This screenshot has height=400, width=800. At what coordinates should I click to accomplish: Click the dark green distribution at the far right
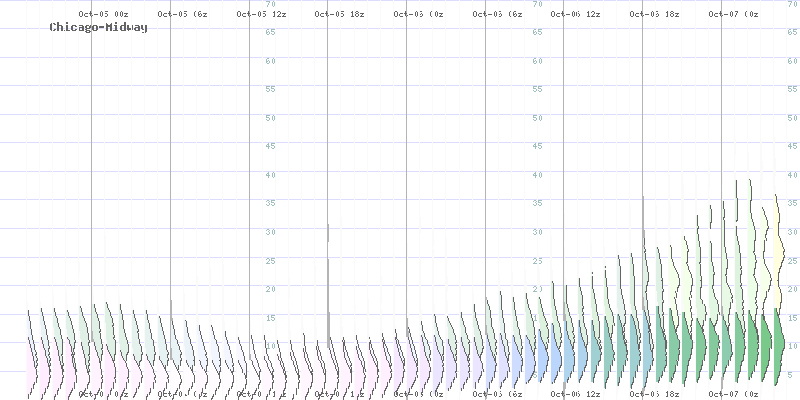click(x=776, y=350)
